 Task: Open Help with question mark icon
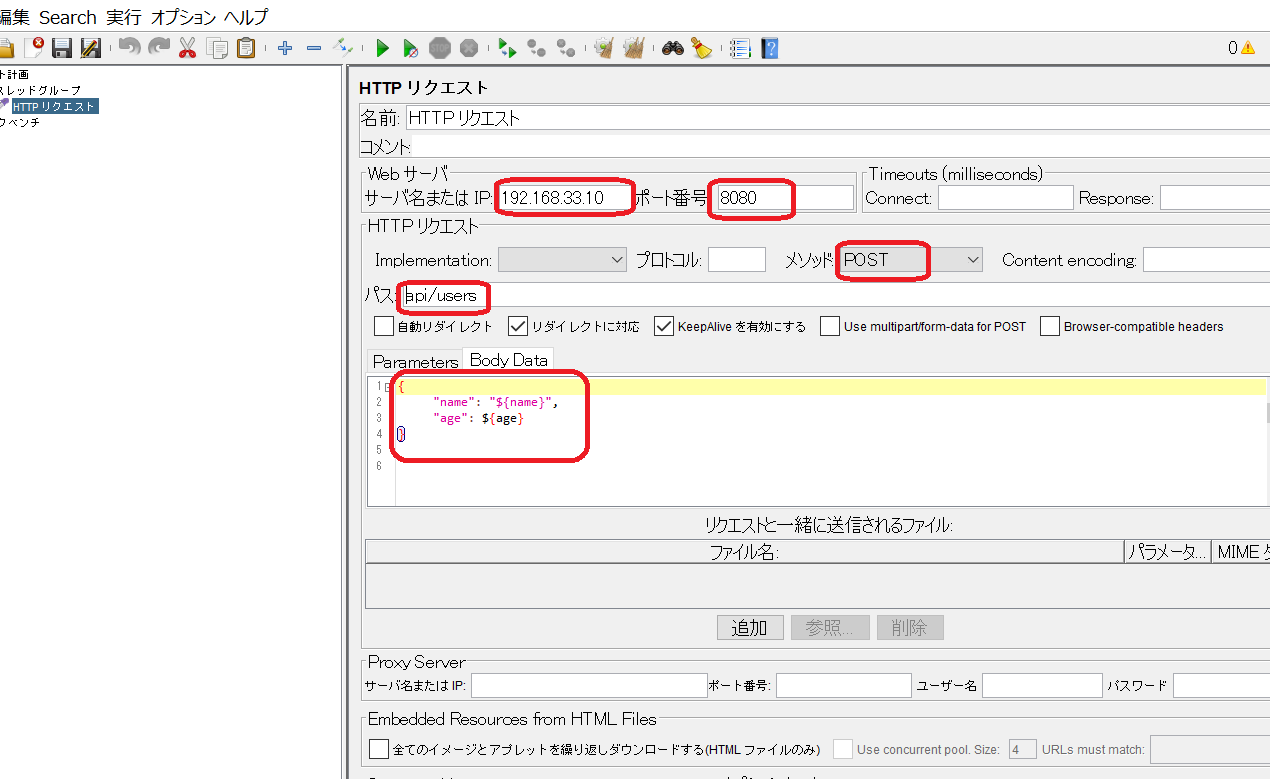click(x=769, y=47)
